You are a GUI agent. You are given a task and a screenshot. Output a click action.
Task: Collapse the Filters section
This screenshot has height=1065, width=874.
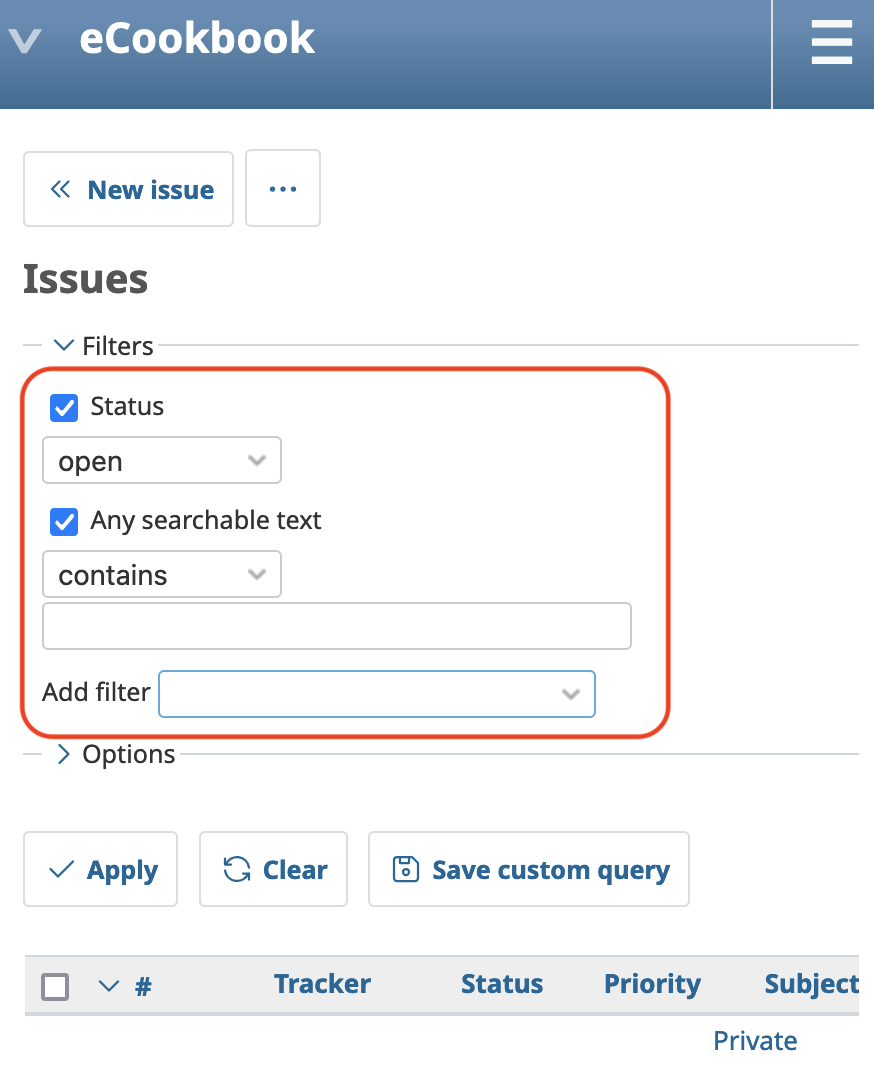click(104, 346)
